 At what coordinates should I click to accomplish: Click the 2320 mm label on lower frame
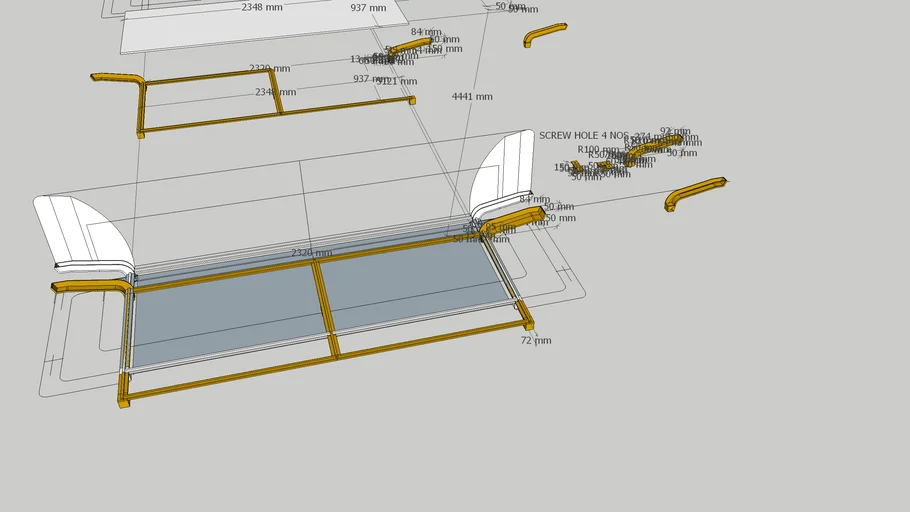pyautogui.click(x=311, y=253)
